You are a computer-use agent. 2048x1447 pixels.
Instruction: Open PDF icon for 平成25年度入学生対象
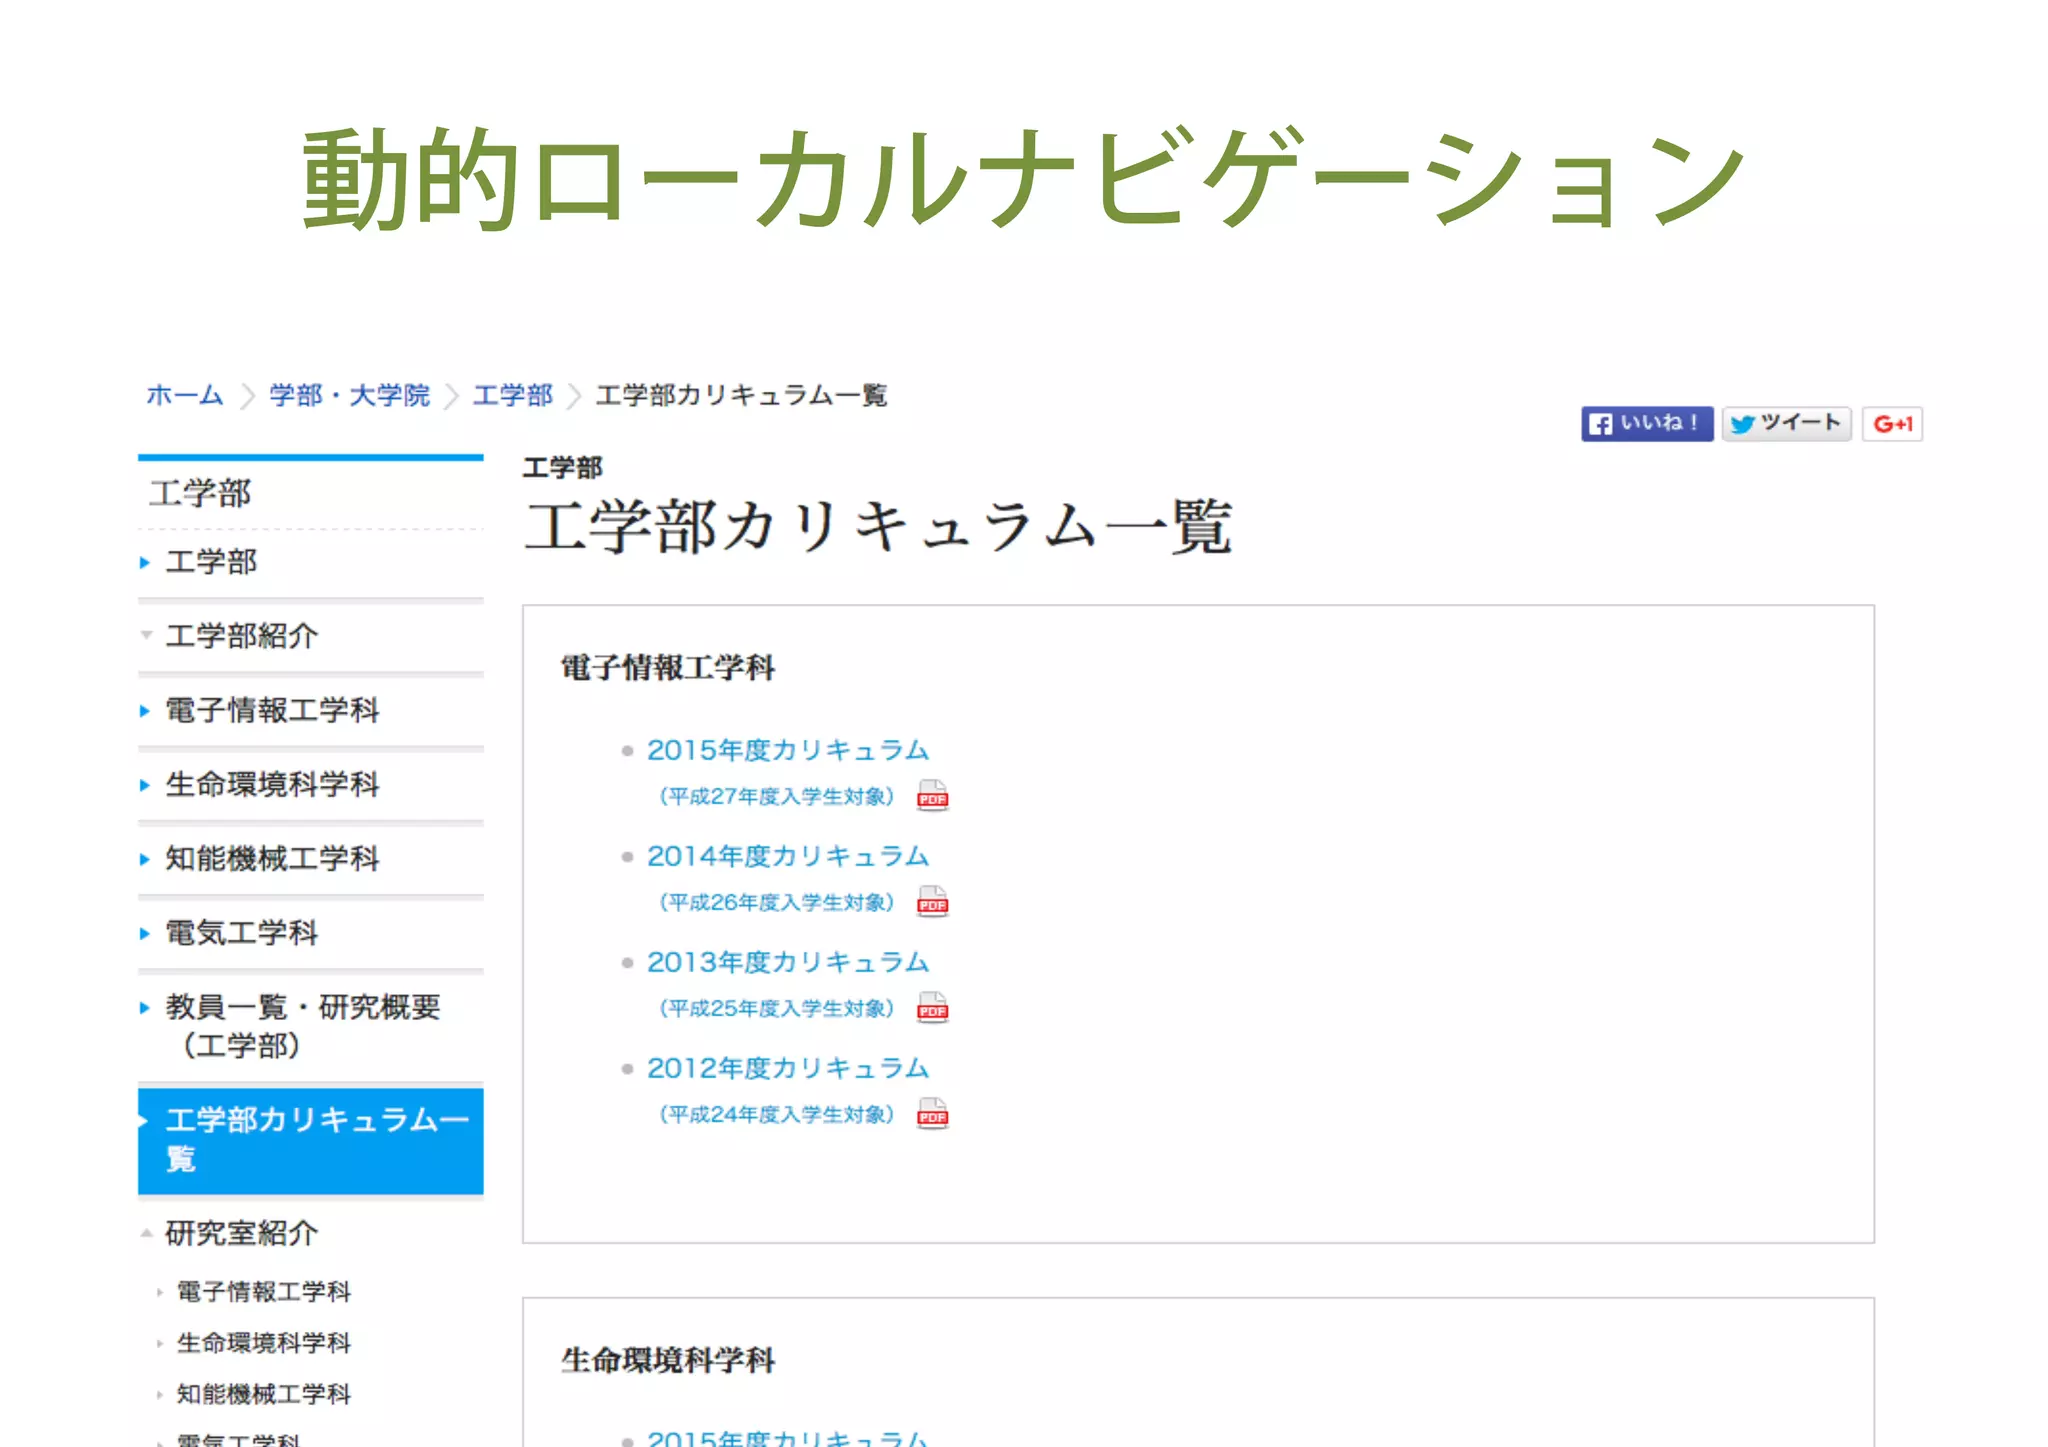click(932, 1008)
